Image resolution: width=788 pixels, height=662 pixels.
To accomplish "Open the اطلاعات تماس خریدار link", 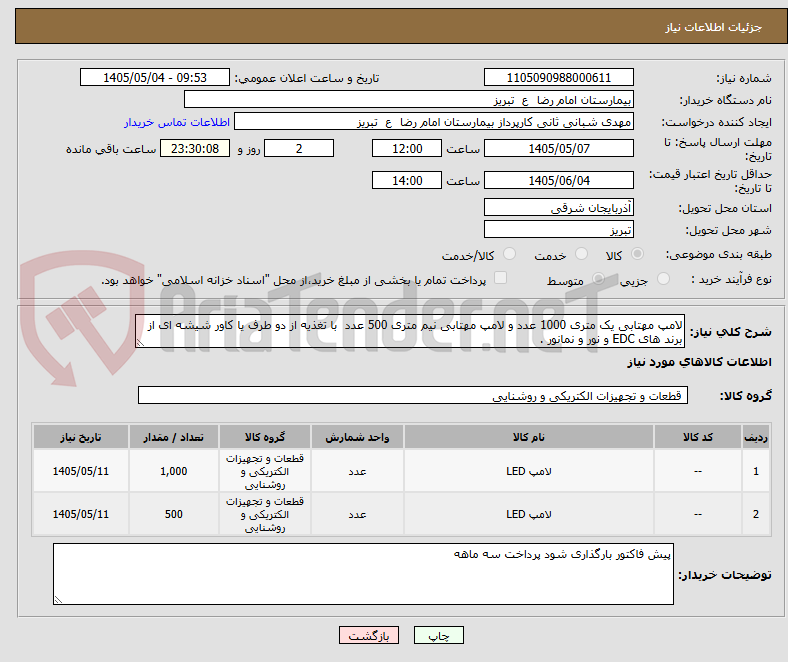I will tap(176, 122).
